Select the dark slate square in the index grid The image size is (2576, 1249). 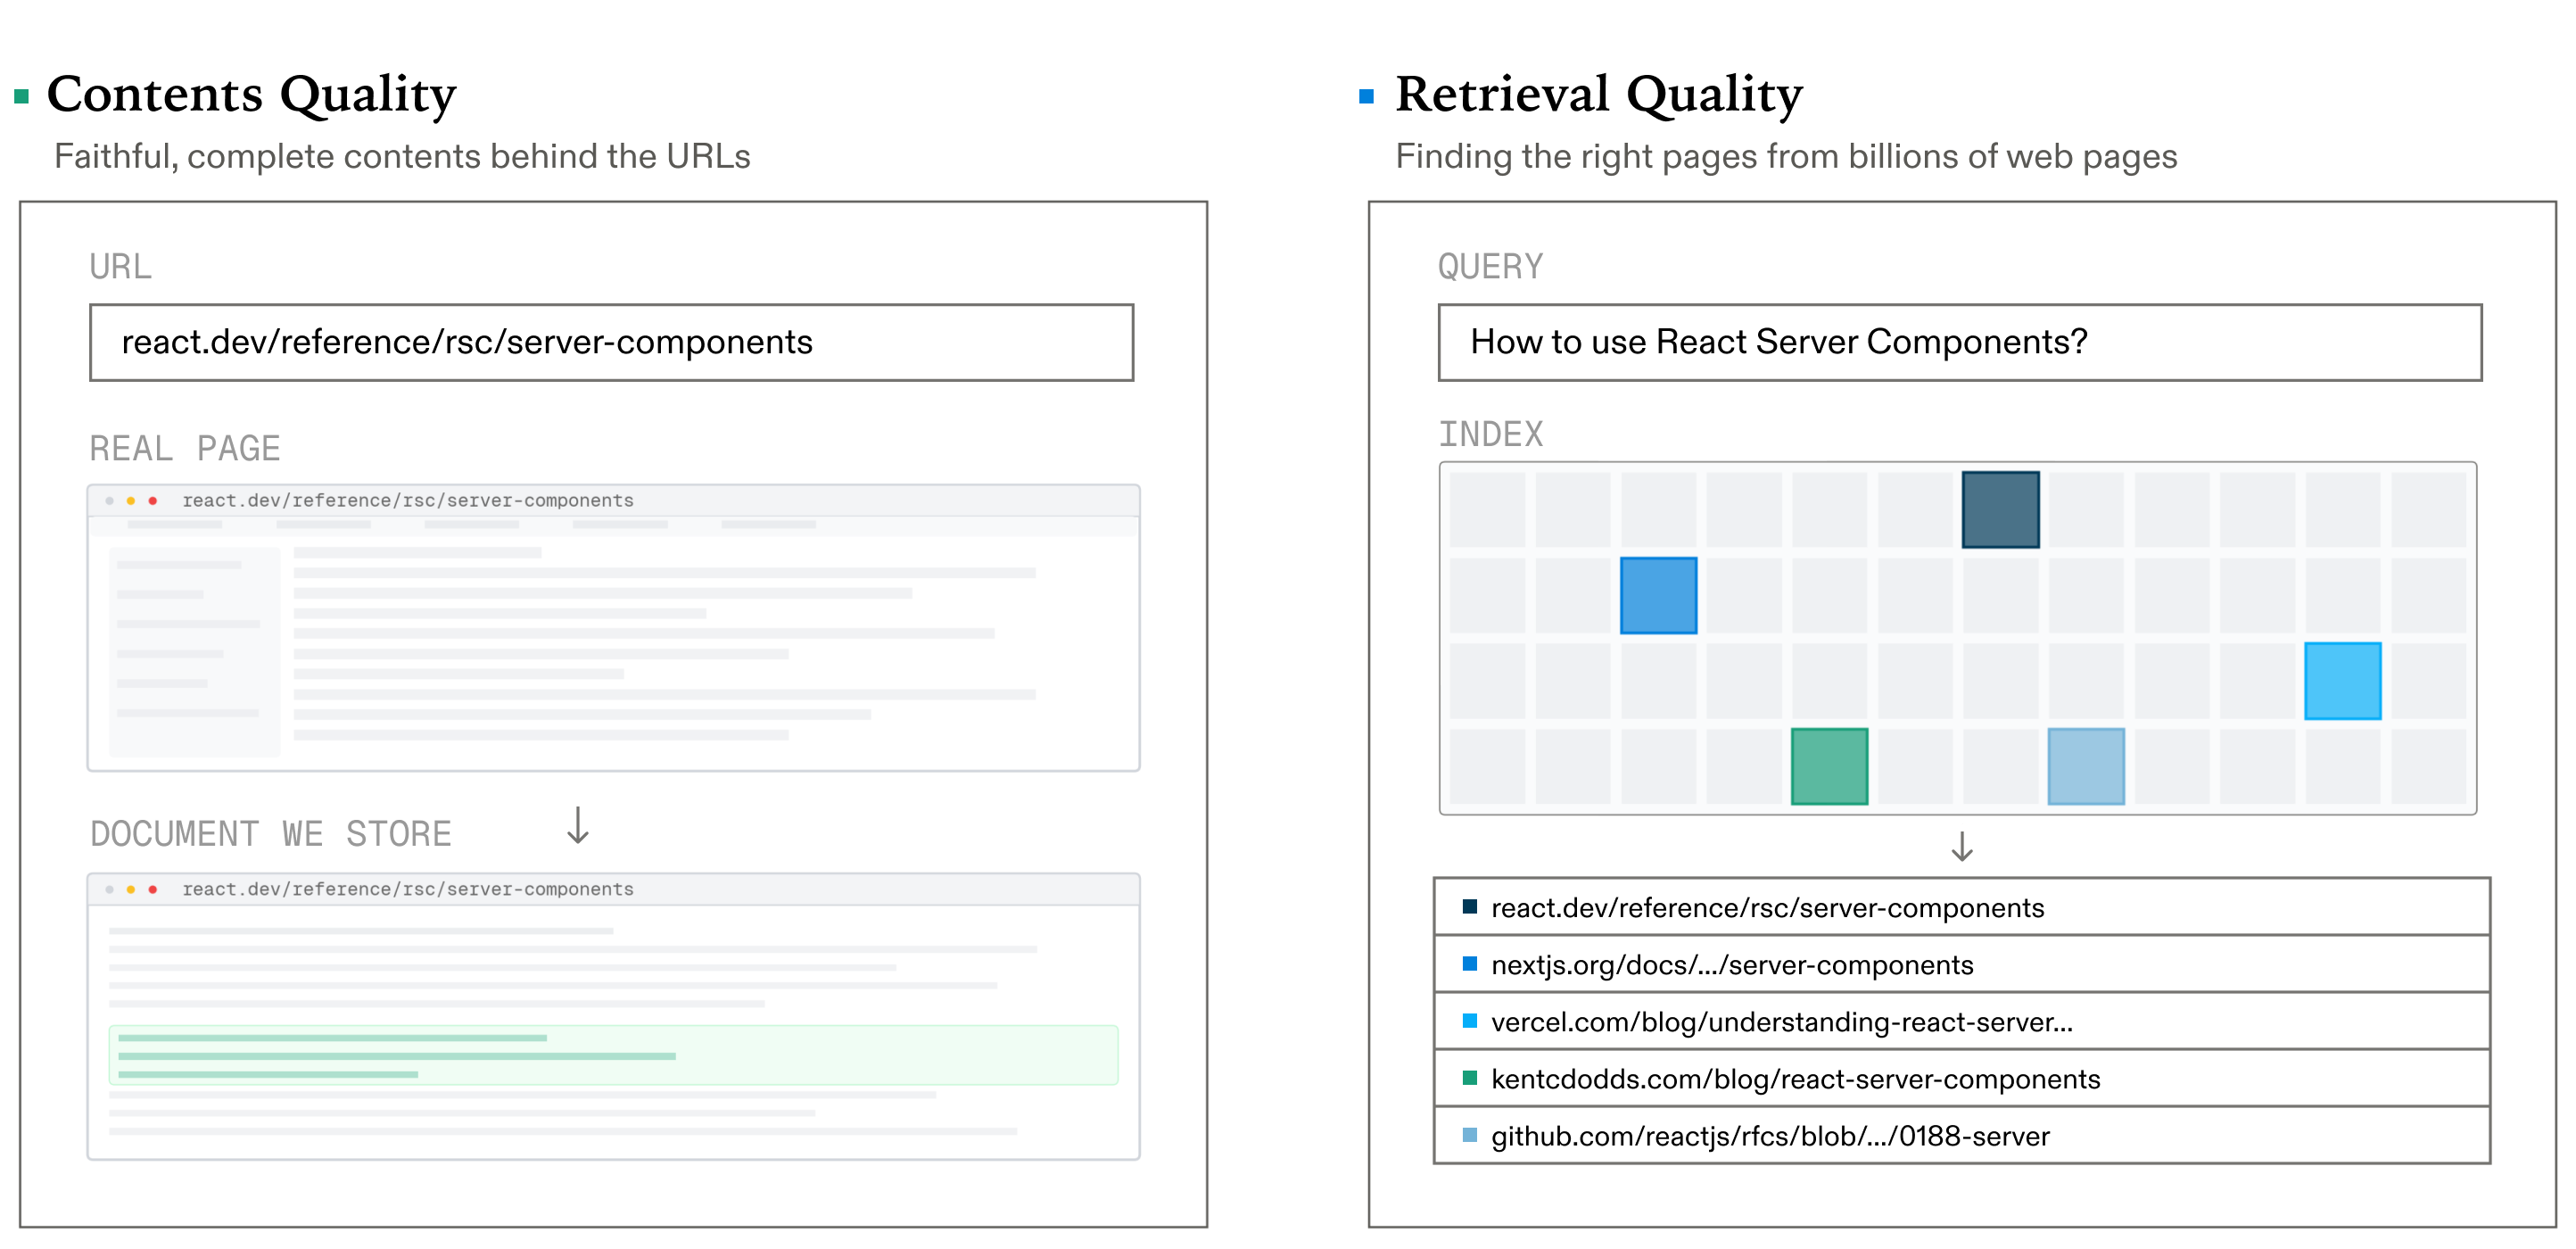[x=1999, y=510]
